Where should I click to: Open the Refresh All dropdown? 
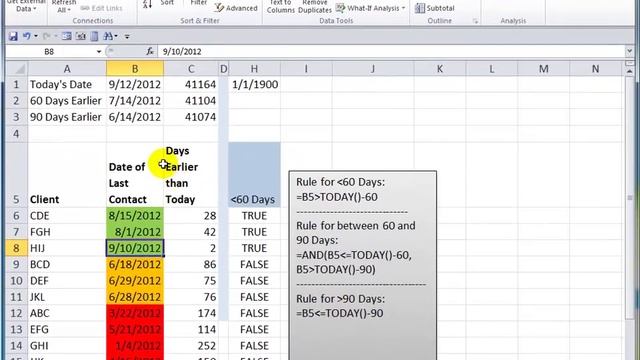[64, 6]
